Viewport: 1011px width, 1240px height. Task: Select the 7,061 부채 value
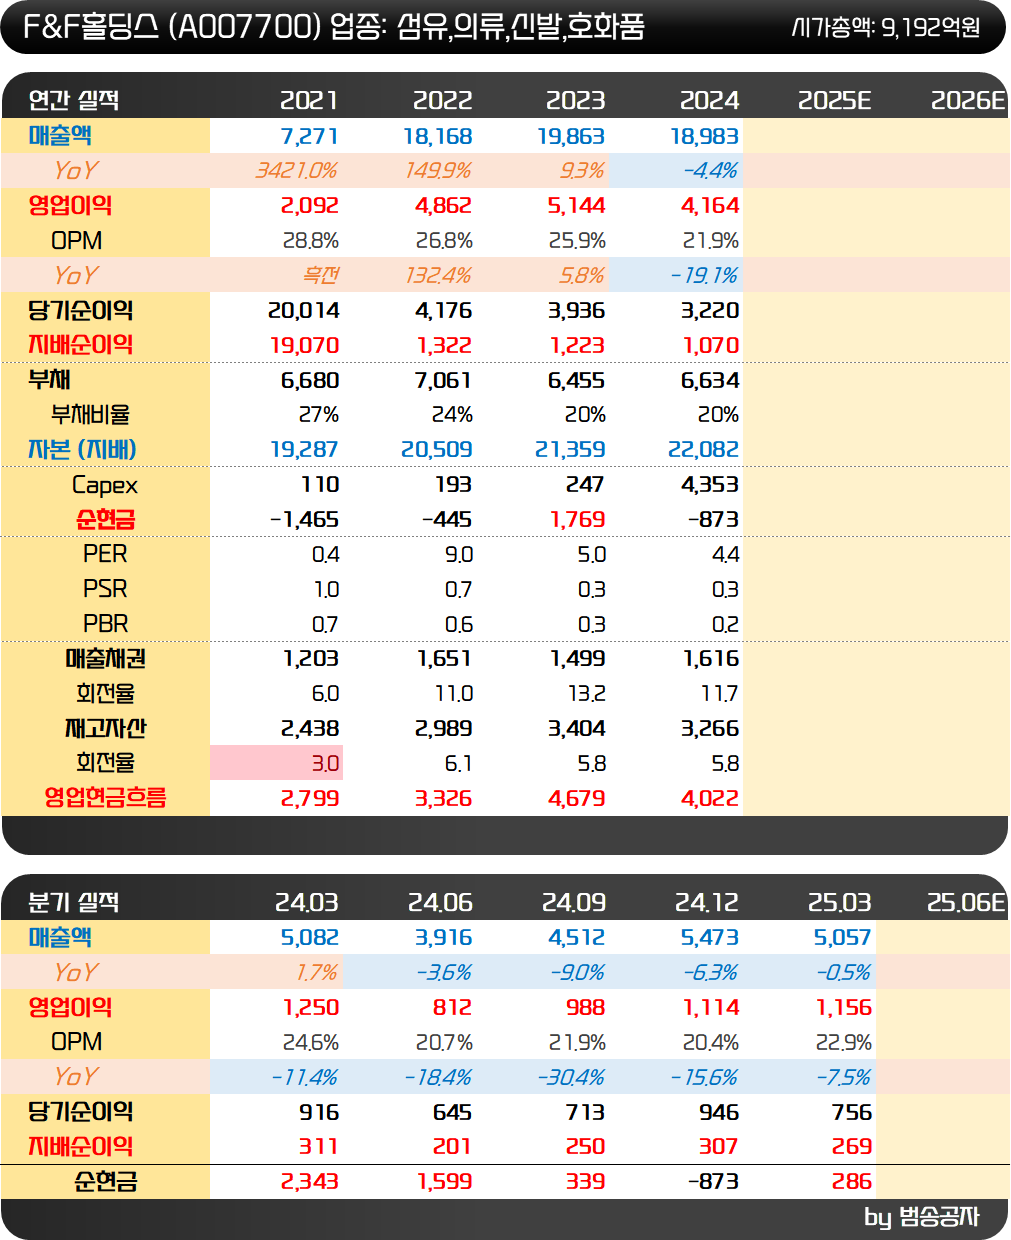coord(443,380)
